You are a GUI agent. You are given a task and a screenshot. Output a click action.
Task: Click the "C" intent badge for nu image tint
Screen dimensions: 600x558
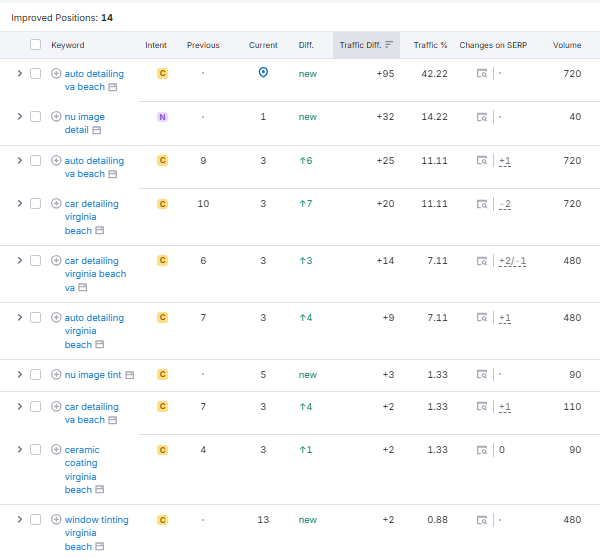[x=162, y=375]
